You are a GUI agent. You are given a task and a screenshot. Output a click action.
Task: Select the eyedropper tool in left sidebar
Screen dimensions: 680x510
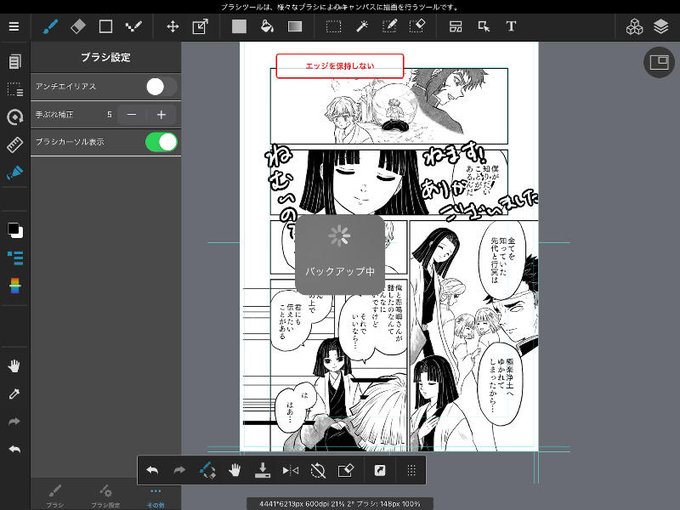(14, 394)
